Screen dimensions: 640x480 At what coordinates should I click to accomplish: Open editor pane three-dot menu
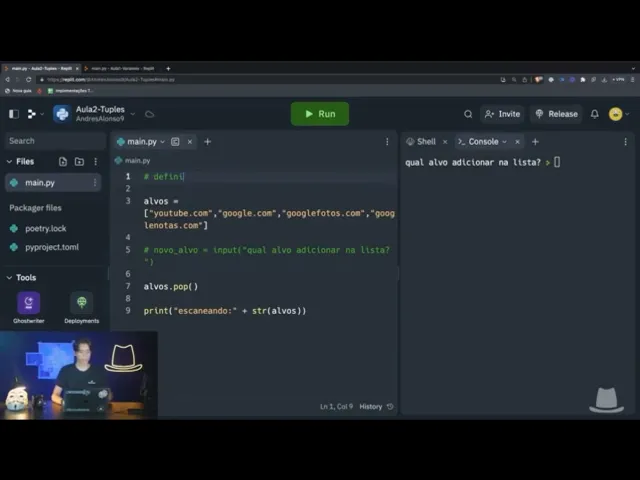click(x=387, y=142)
